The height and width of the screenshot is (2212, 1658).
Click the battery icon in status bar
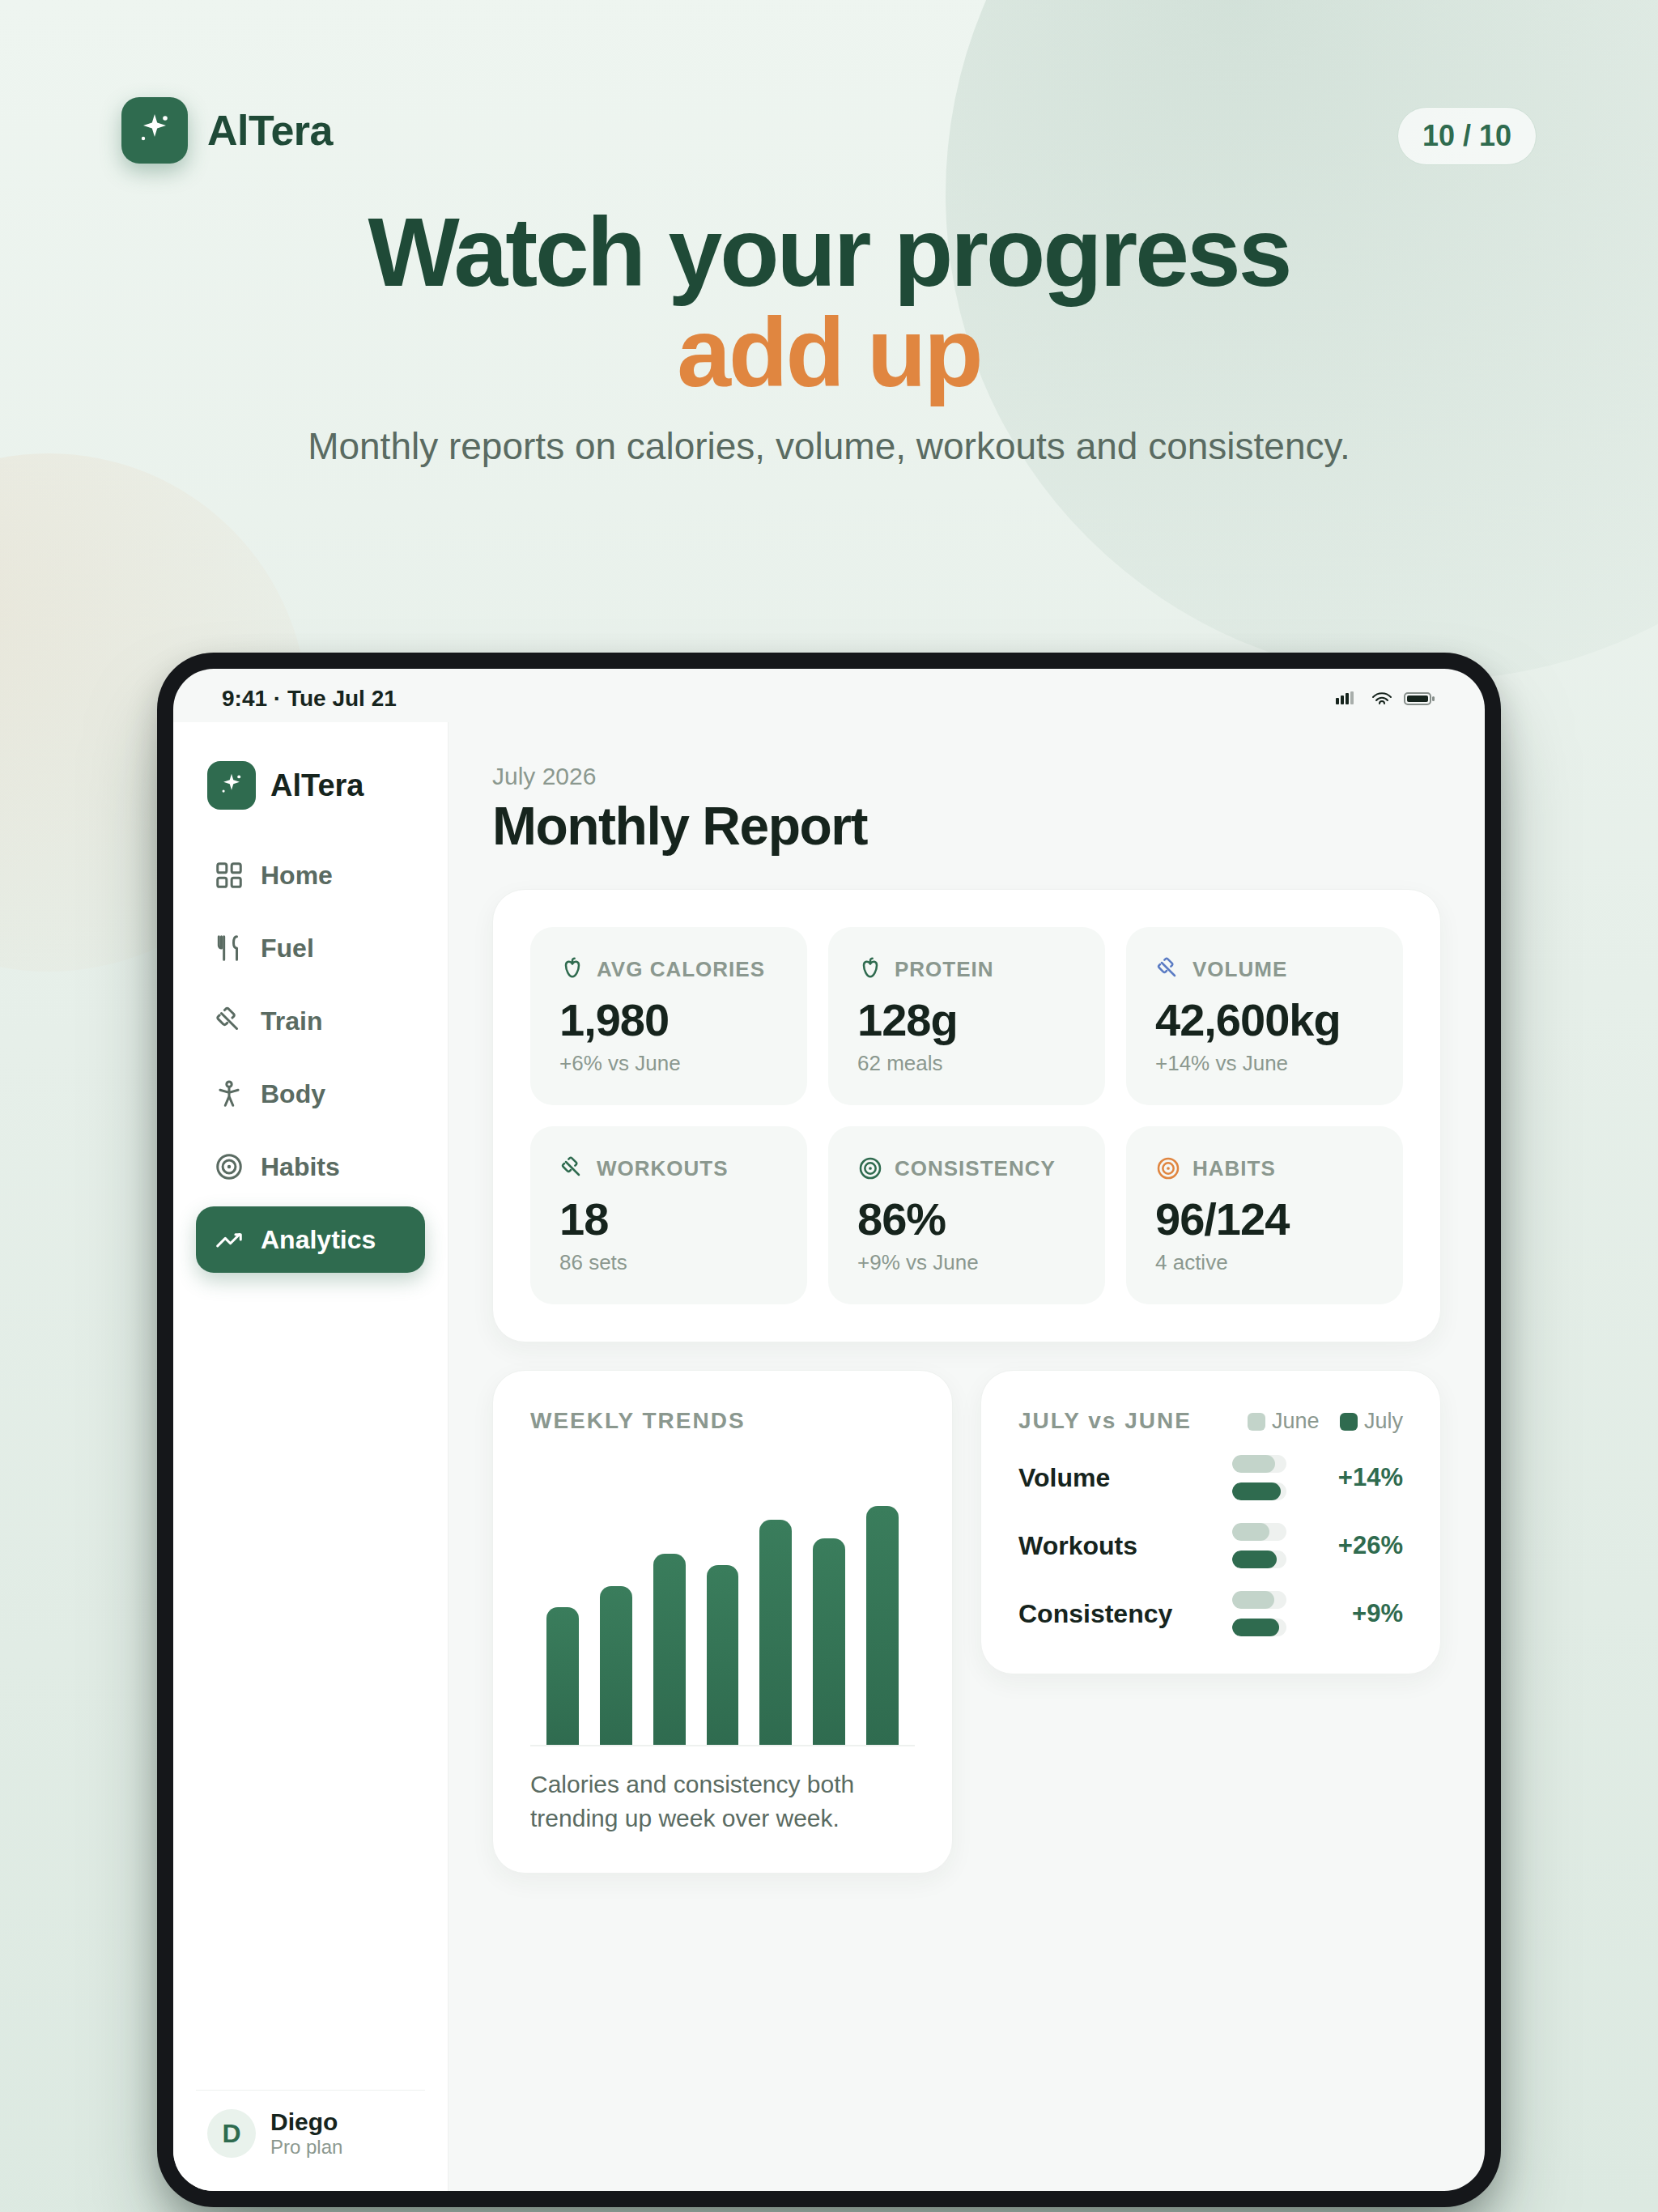[x=1419, y=698]
